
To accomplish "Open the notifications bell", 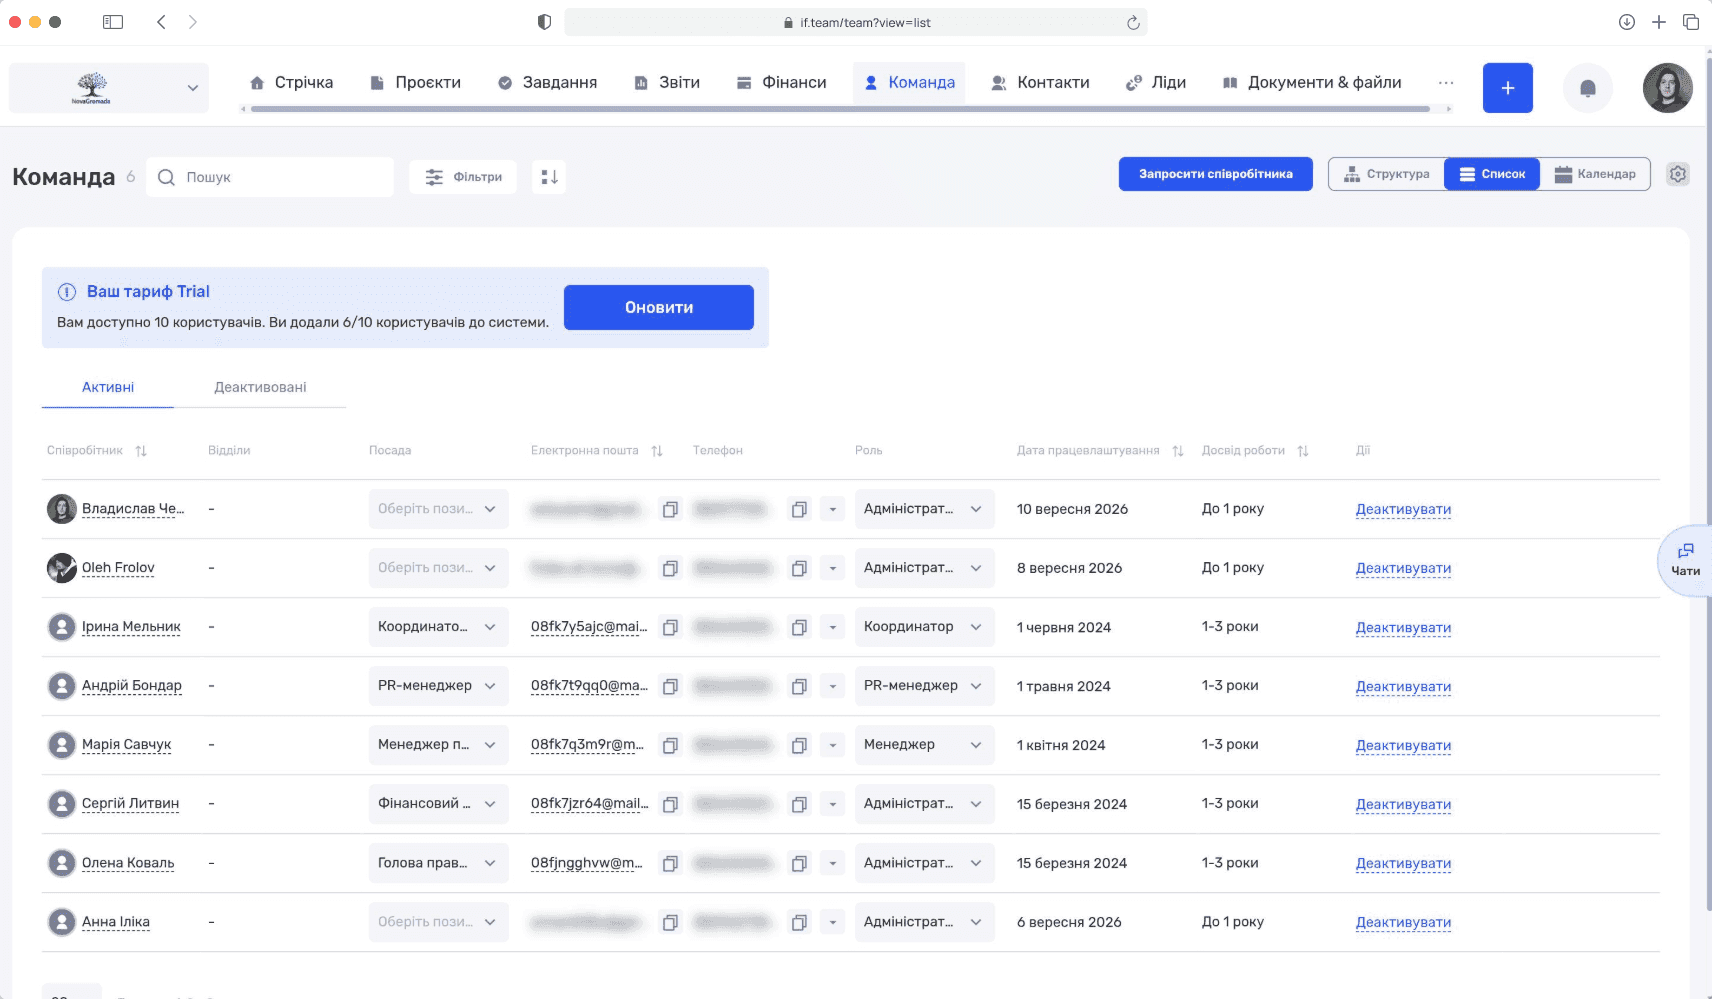I will click(1587, 88).
